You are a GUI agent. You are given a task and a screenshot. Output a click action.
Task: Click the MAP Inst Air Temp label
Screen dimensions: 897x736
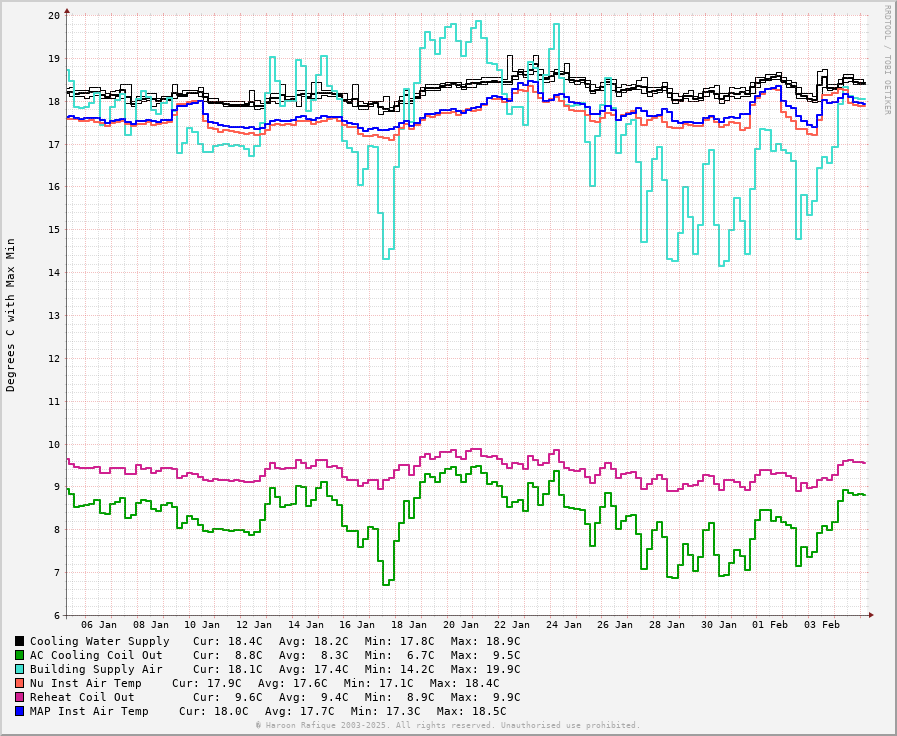pos(89,711)
